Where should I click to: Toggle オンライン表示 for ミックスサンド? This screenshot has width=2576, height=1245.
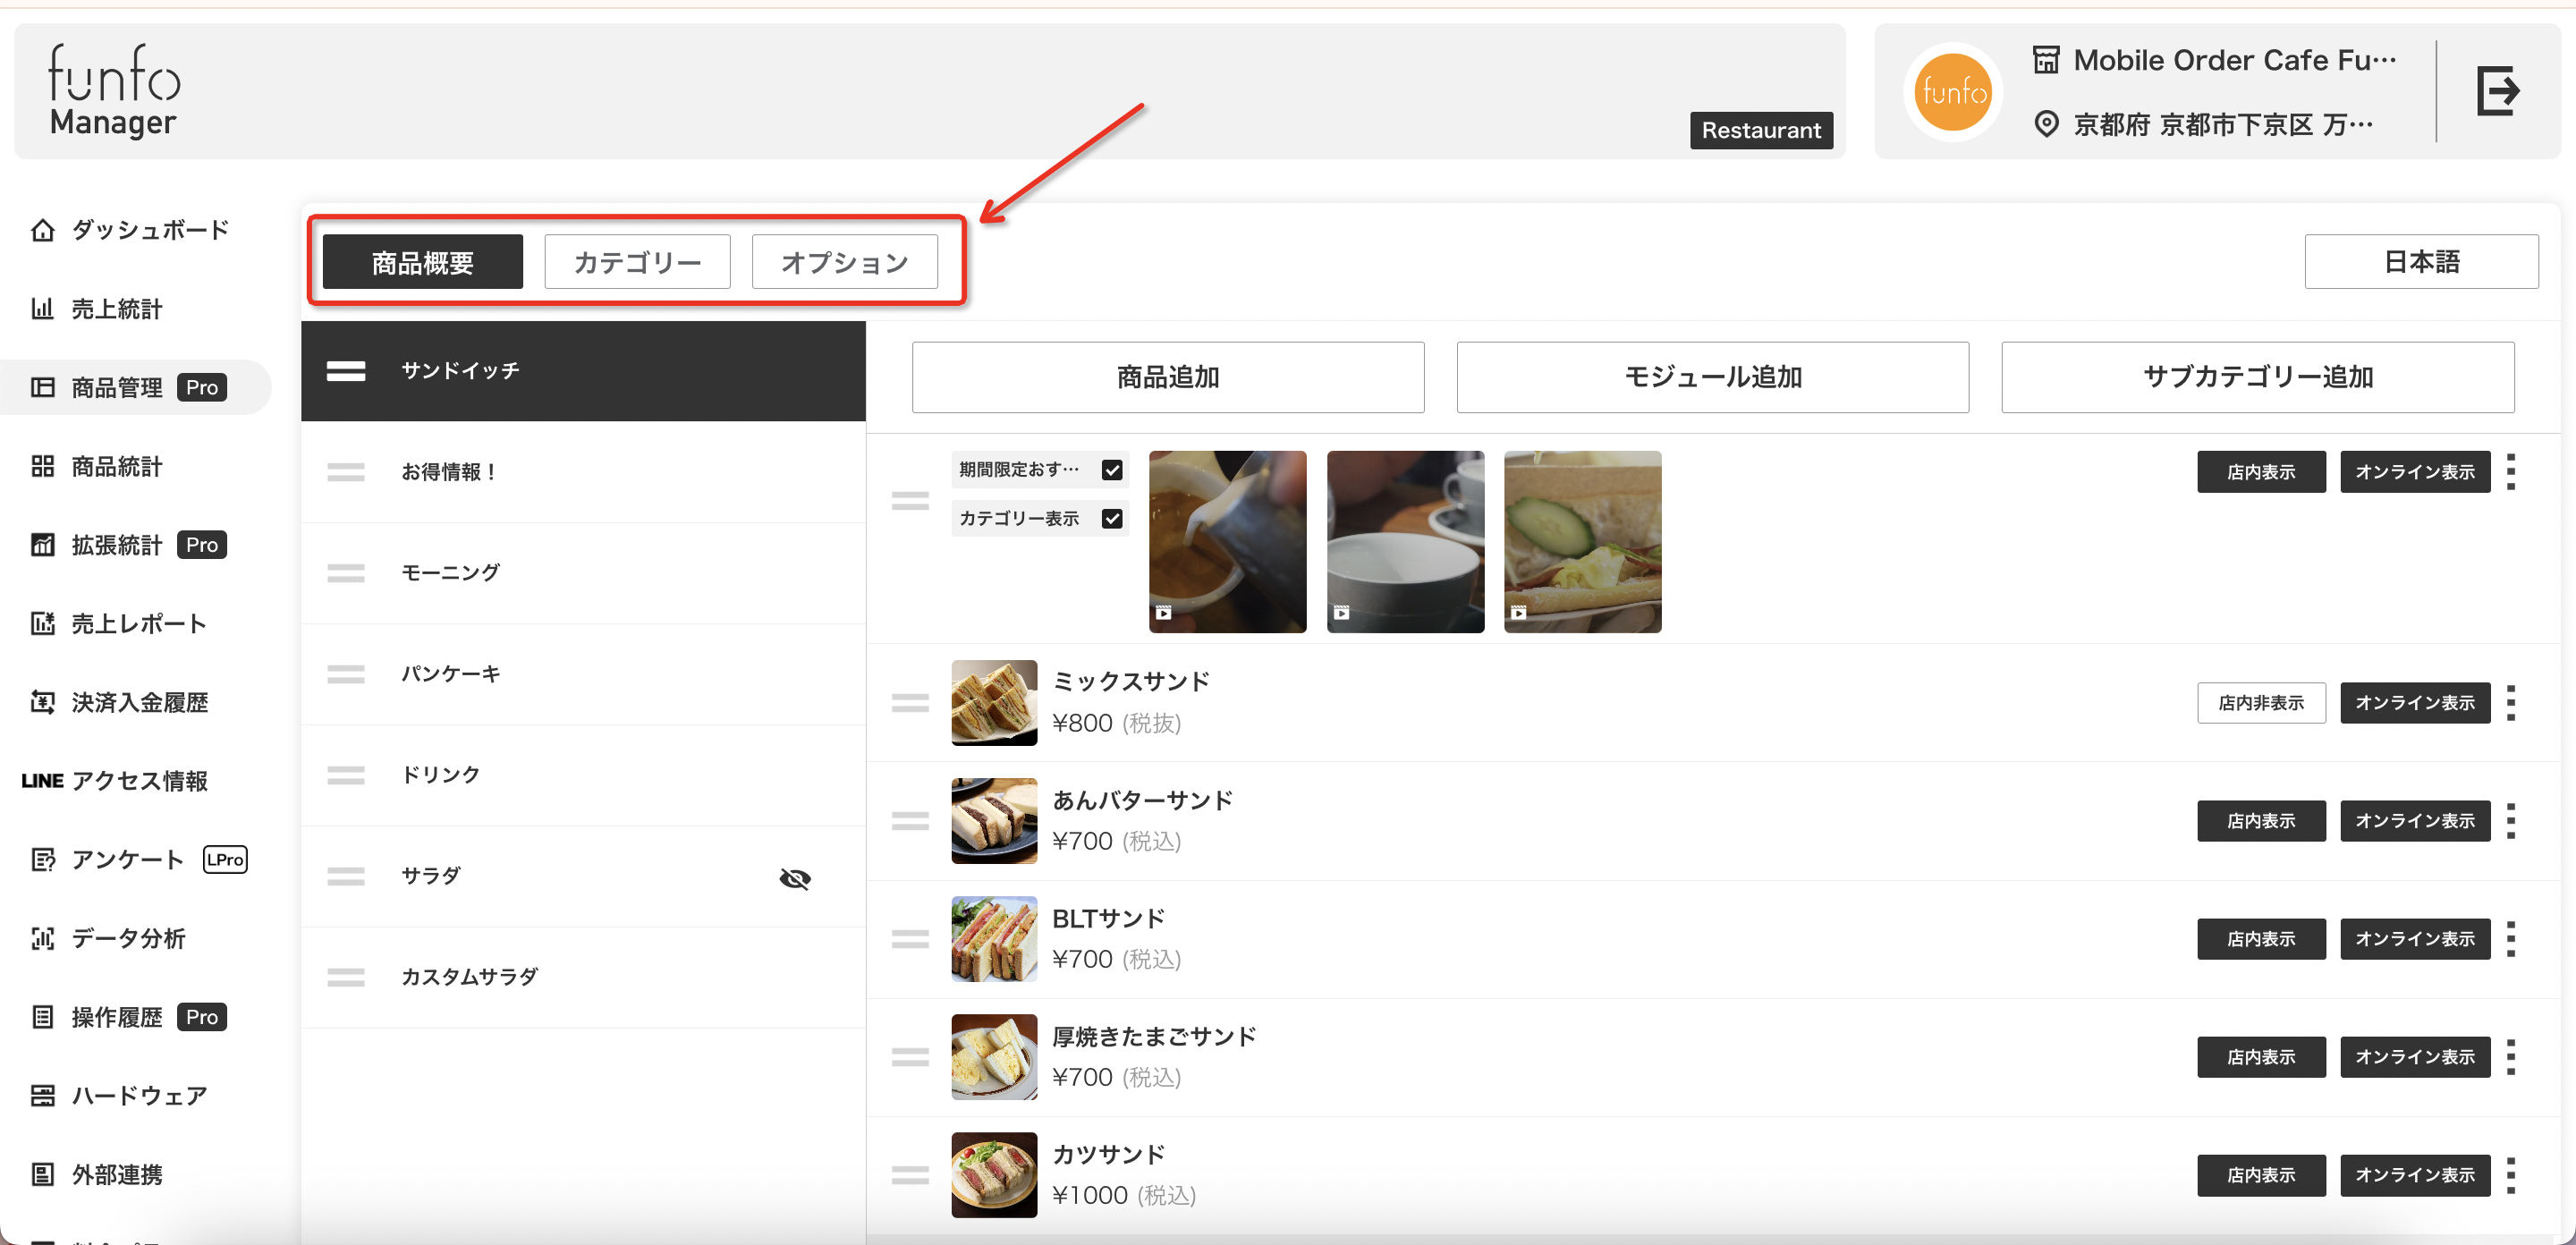pyautogui.click(x=2415, y=703)
